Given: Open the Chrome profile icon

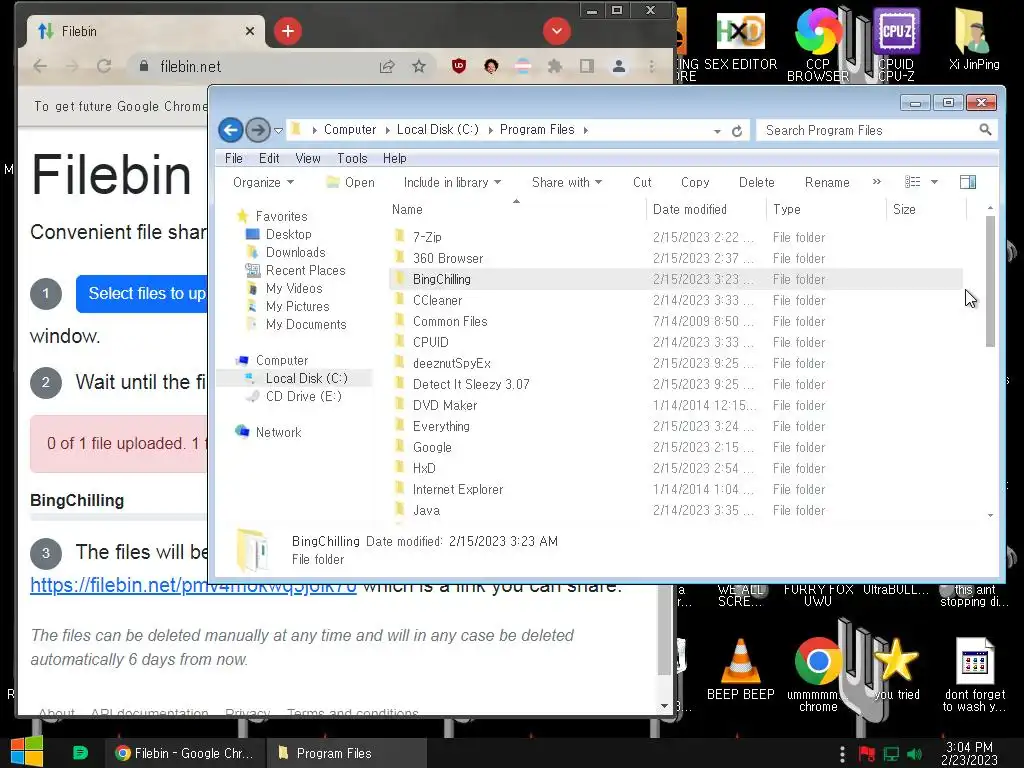Looking at the screenshot, I should coord(618,66).
